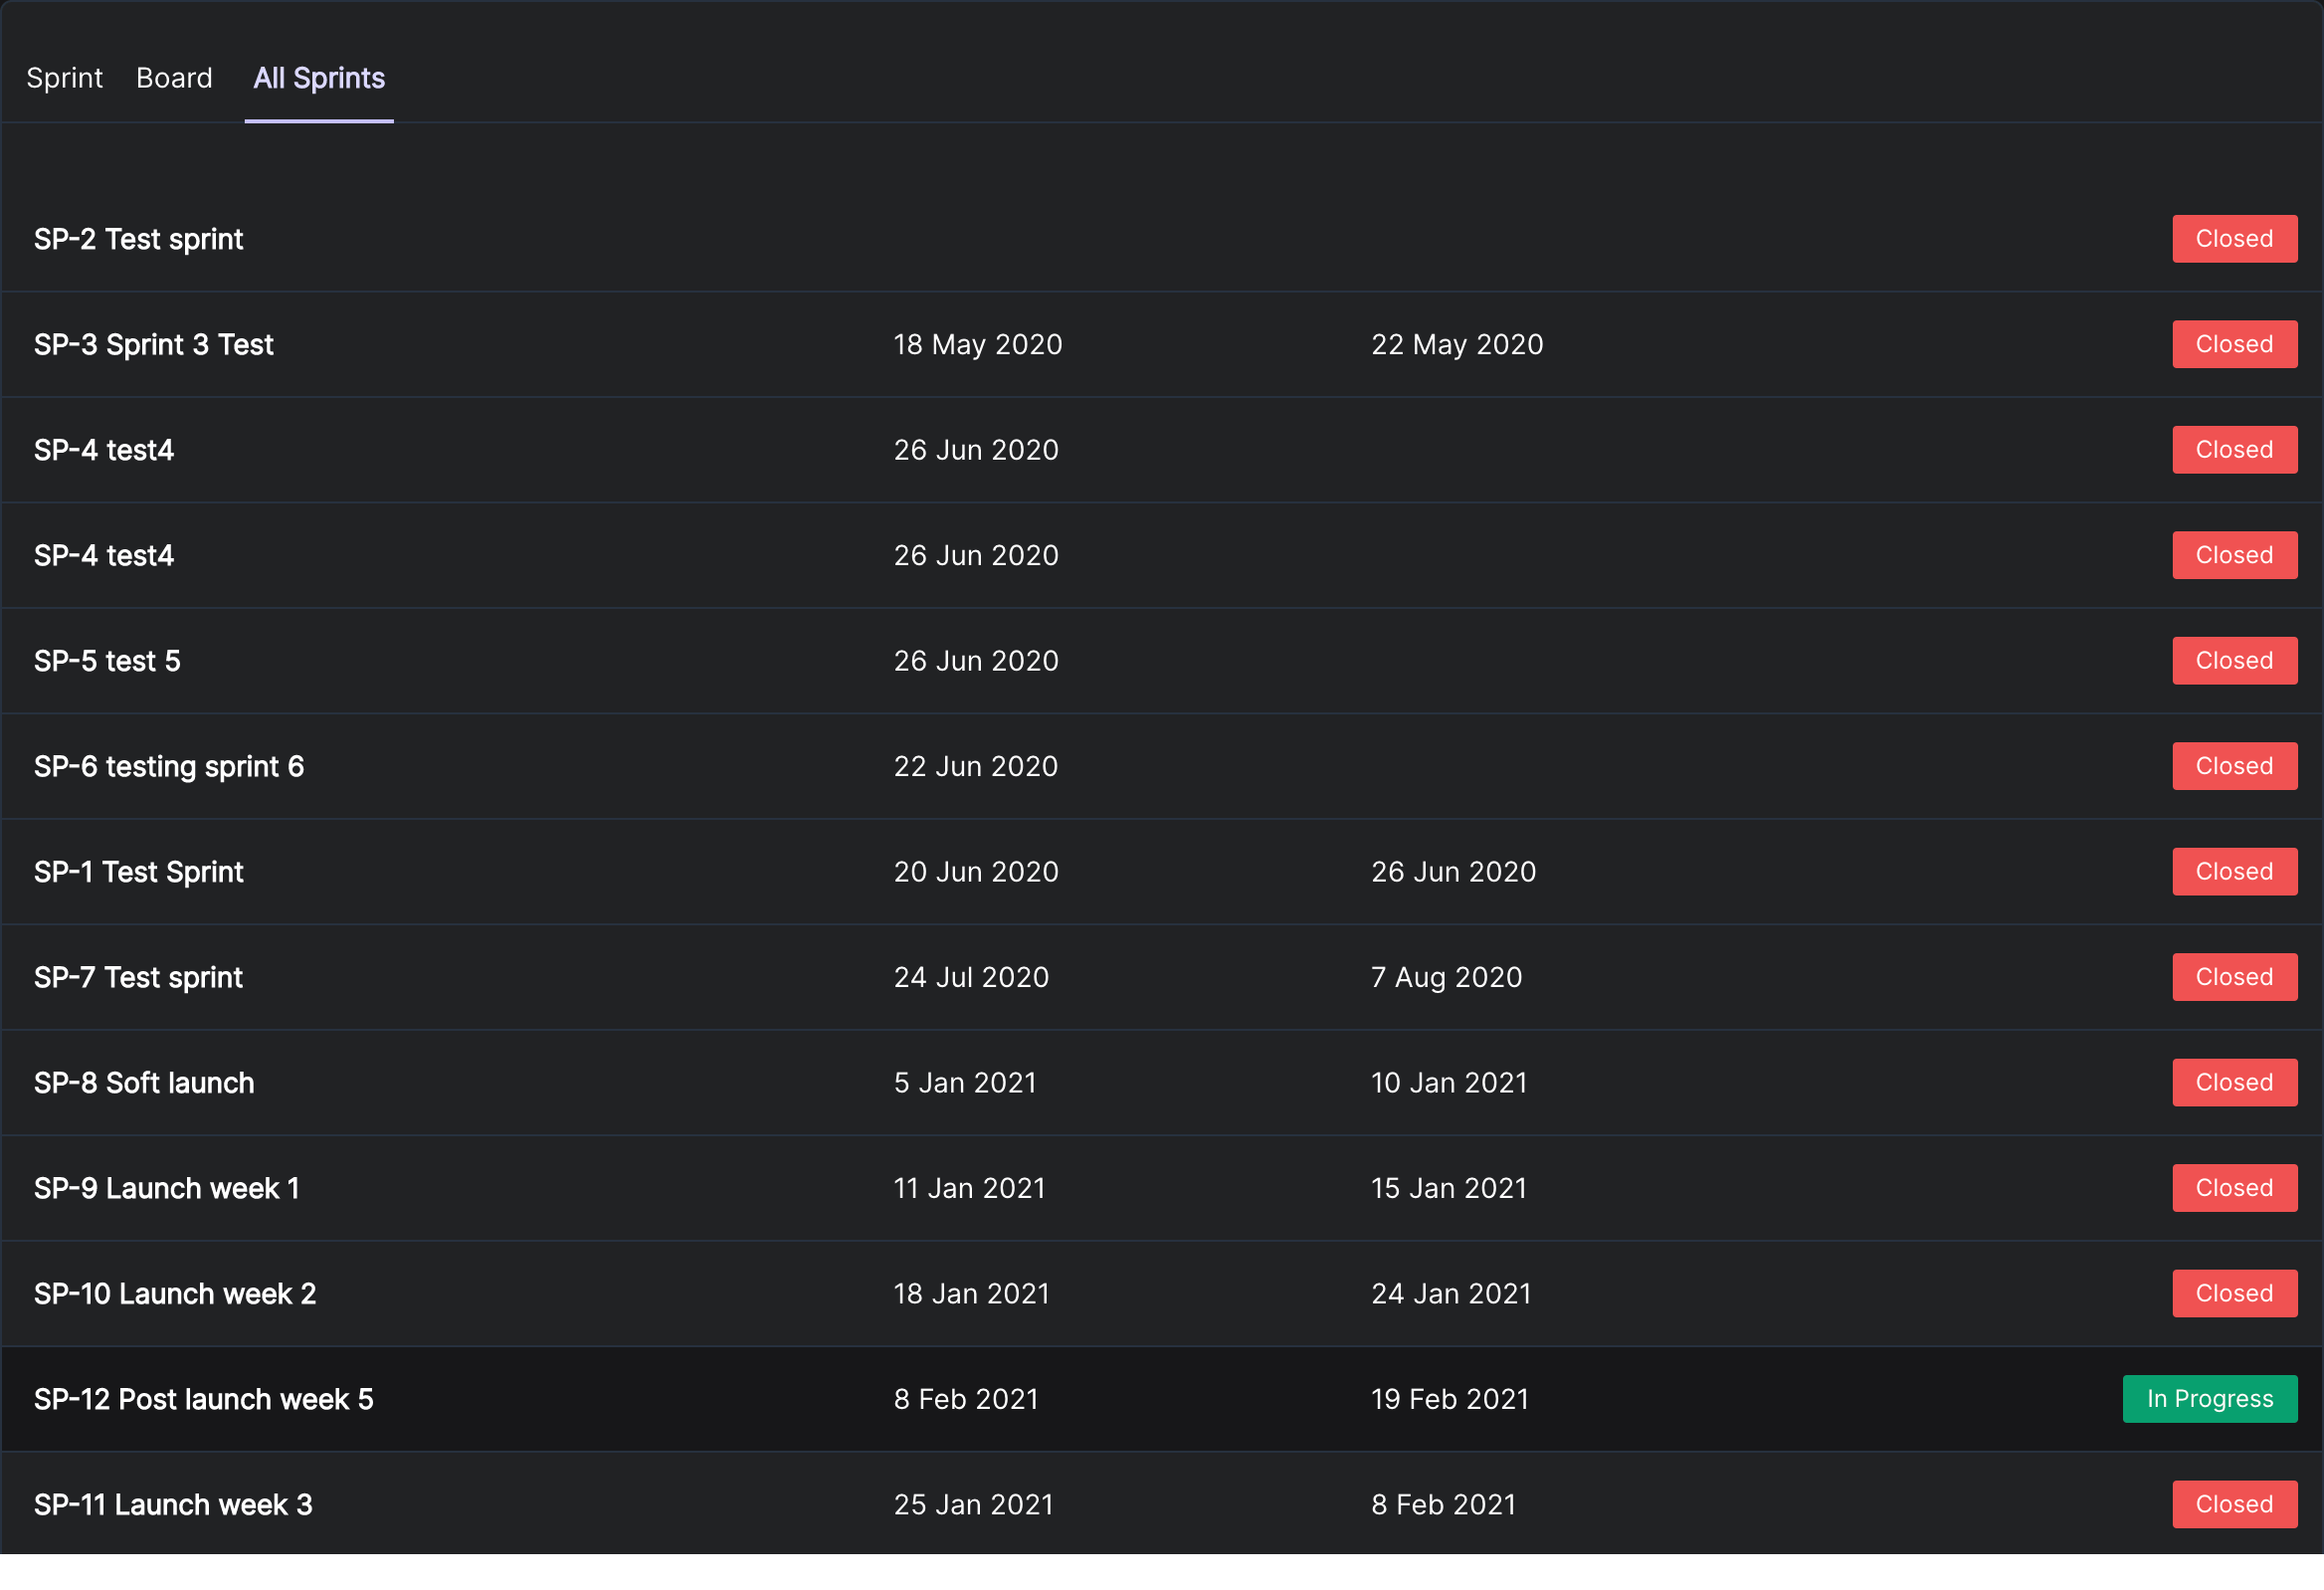This screenshot has width=2324, height=1590.
Task: Open the SP-2 Test sprint row
Action: click(x=139, y=239)
